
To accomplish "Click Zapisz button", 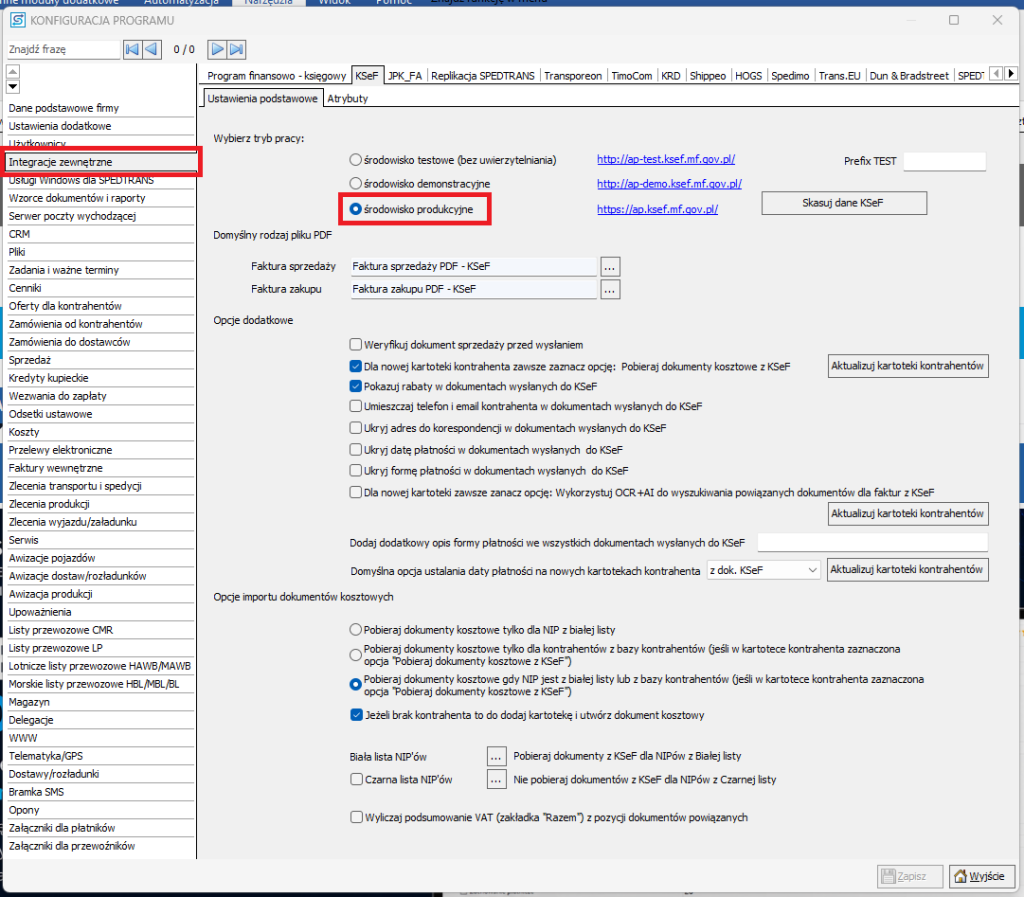I will [x=910, y=876].
